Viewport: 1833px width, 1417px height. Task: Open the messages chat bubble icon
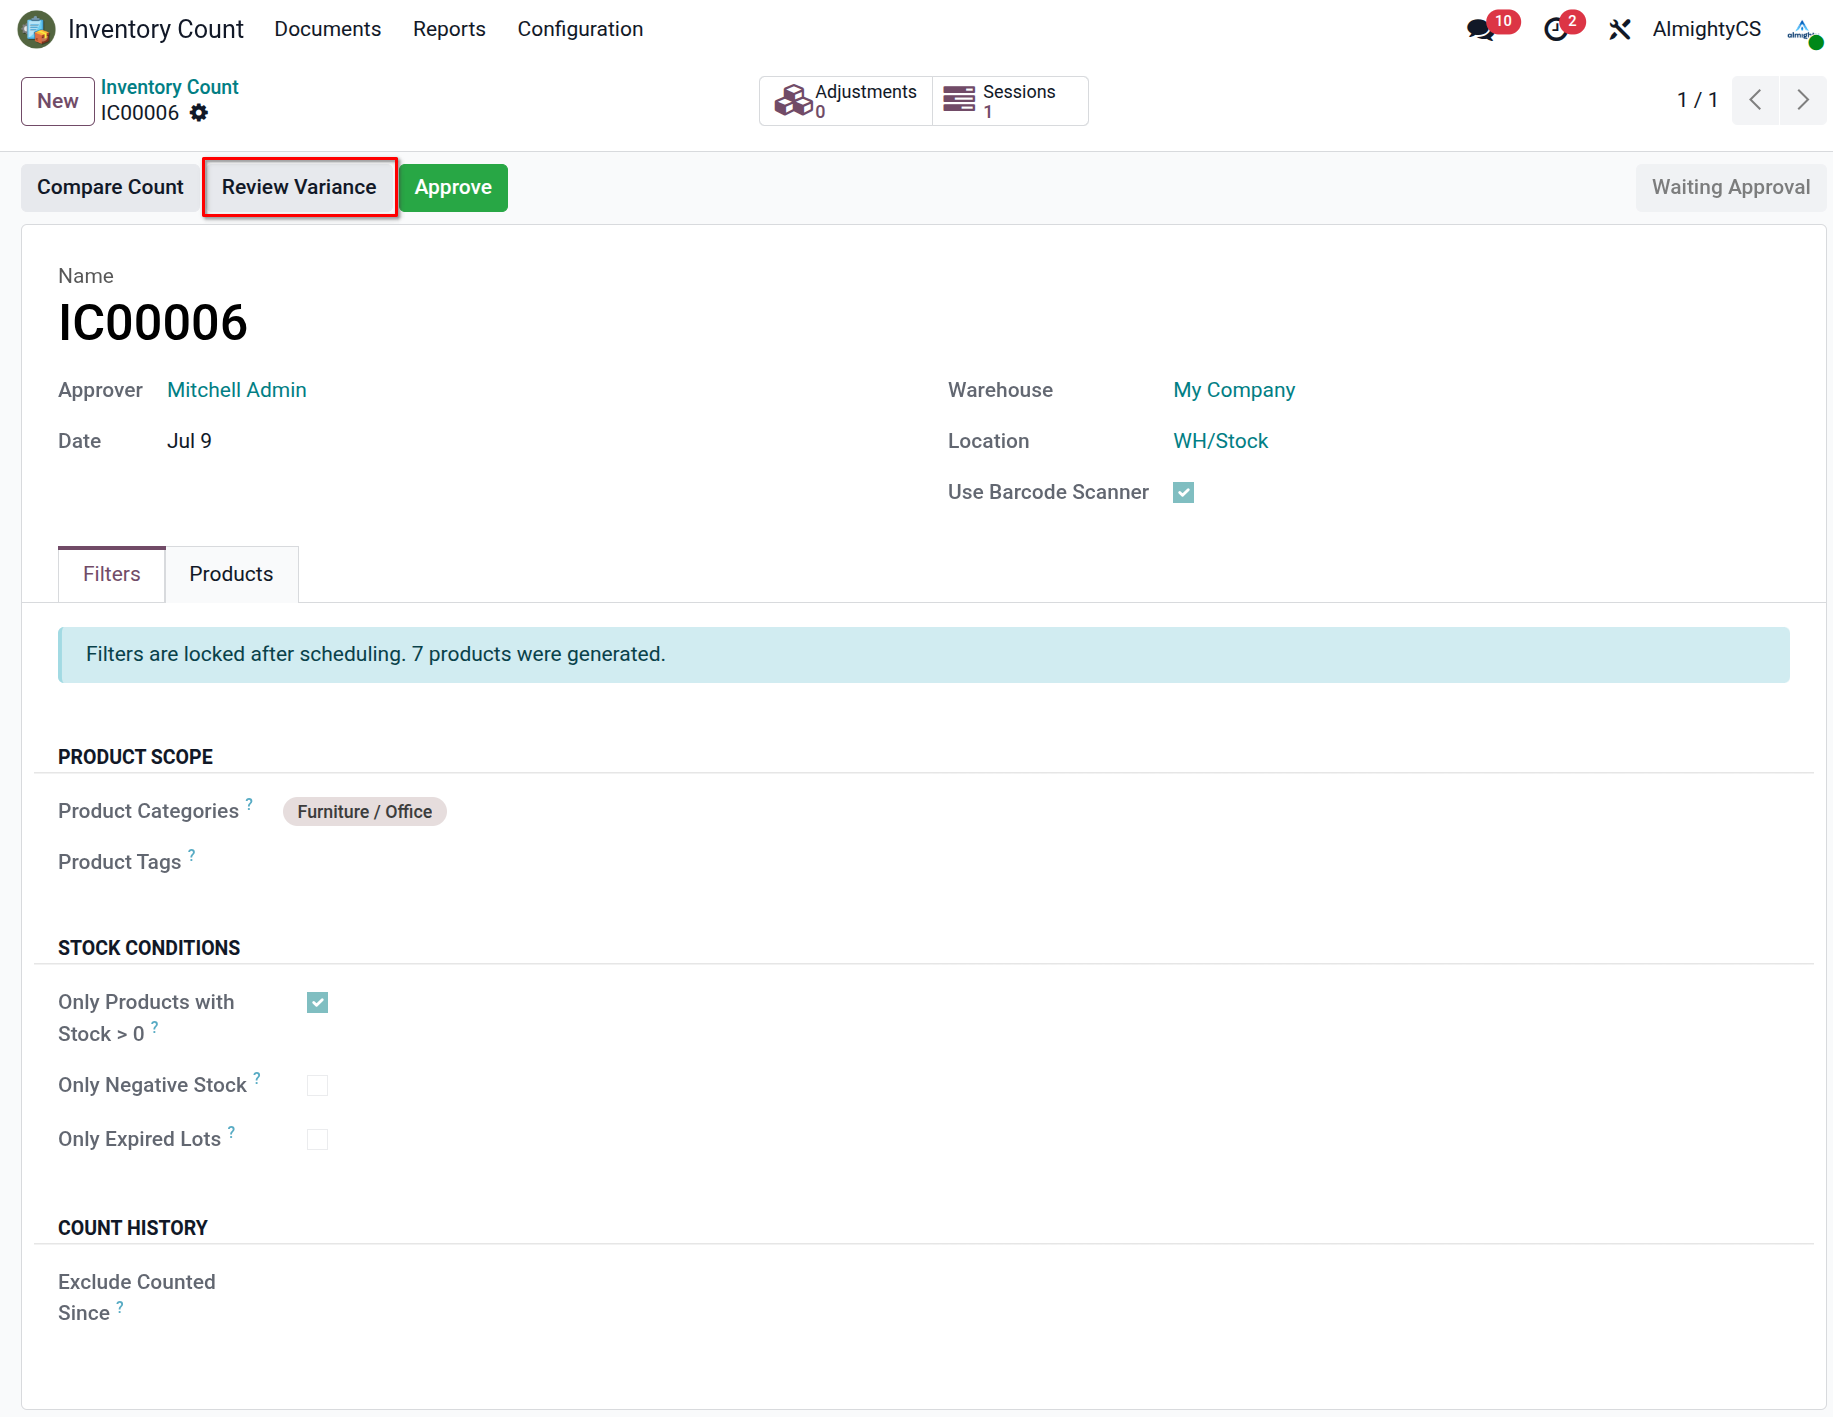1481,29
